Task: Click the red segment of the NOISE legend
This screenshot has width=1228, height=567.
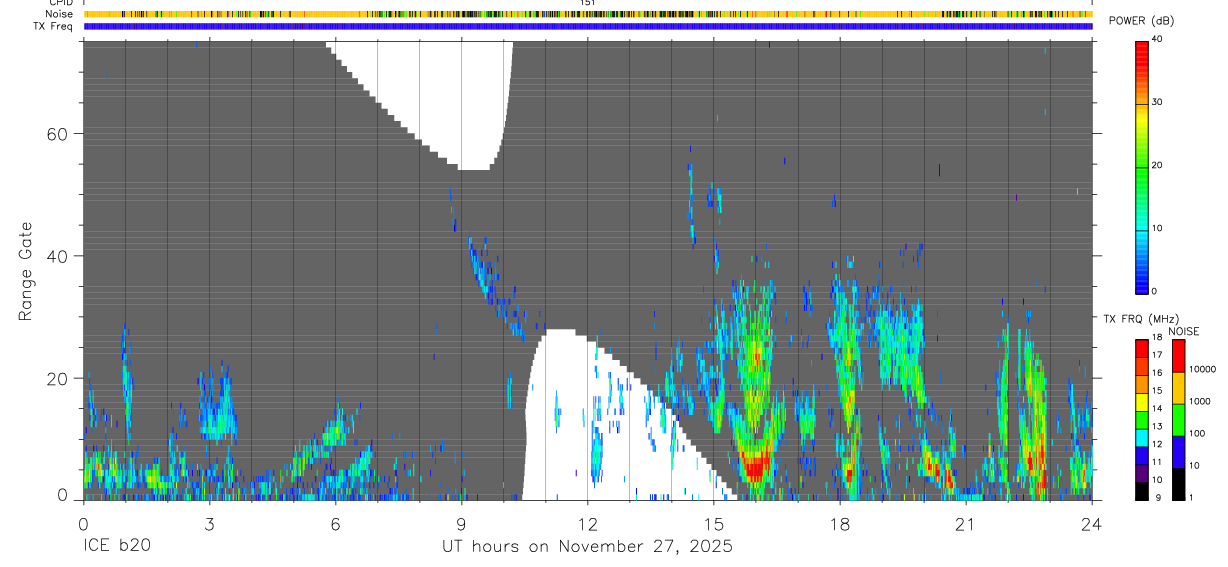Action: [x=1179, y=356]
